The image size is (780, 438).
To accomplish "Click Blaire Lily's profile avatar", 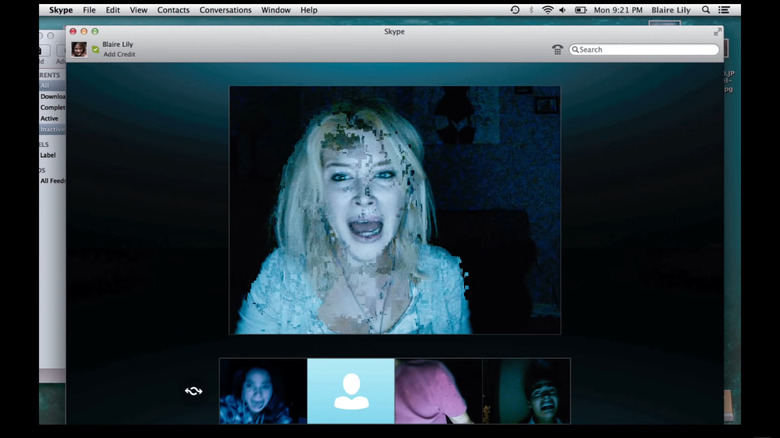I will click(79, 49).
